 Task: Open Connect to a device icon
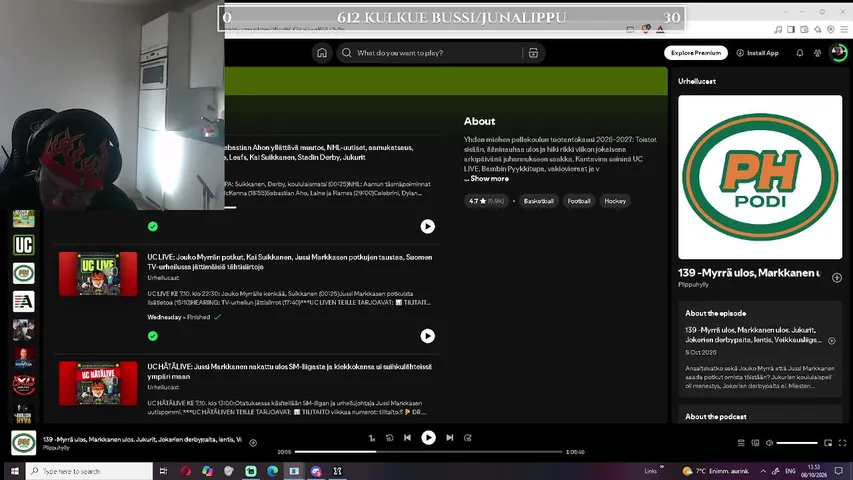pos(755,443)
